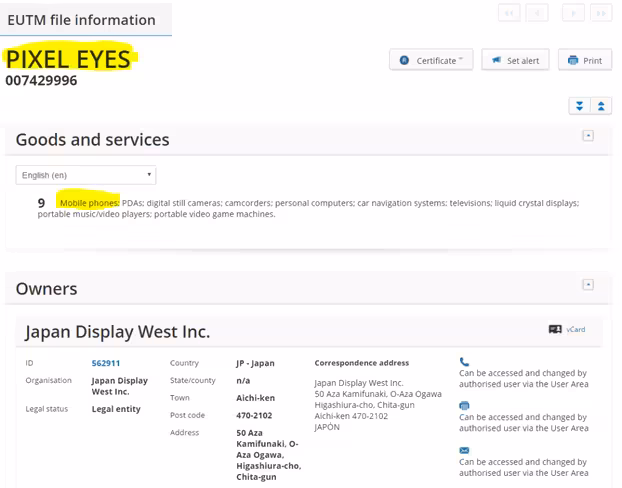The image size is (622, 488).
Task: Open owner ID 562911 link
Action: (x=106, y=363)
